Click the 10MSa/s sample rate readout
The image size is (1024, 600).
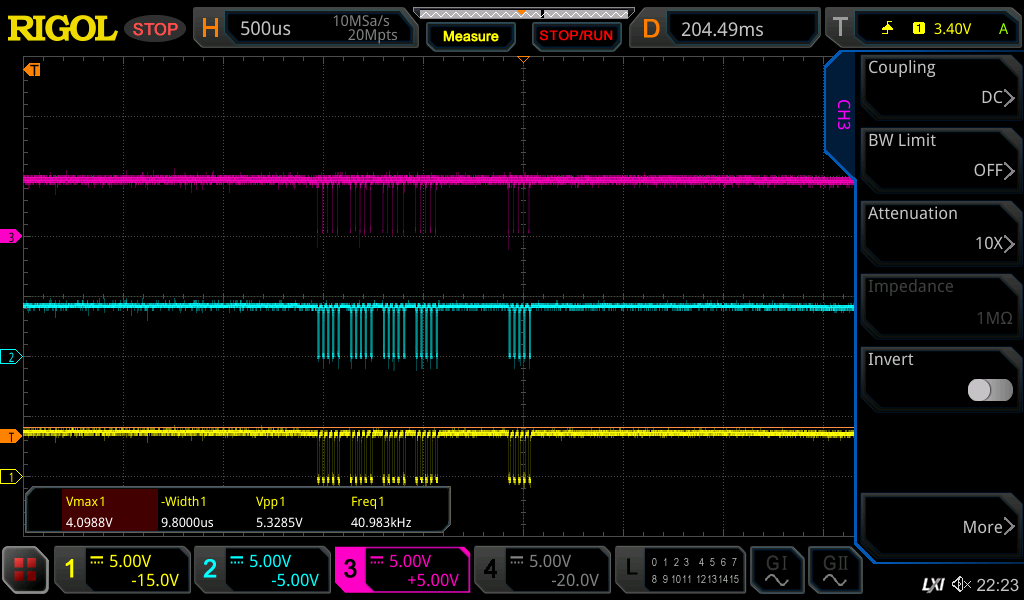[361, 21]
